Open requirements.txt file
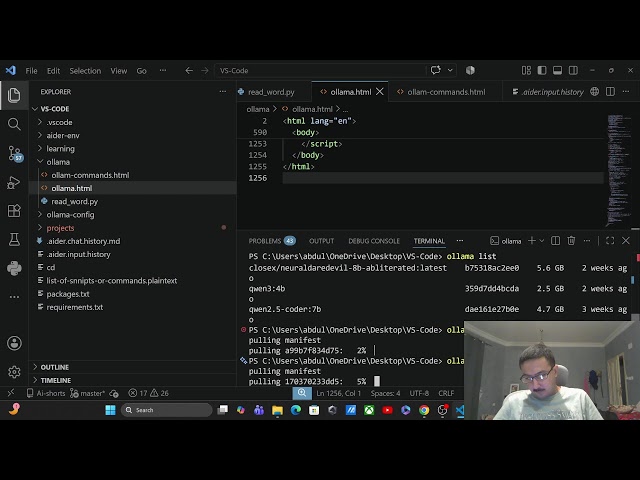Screen dimensions: 640x480 coord(75,307)
